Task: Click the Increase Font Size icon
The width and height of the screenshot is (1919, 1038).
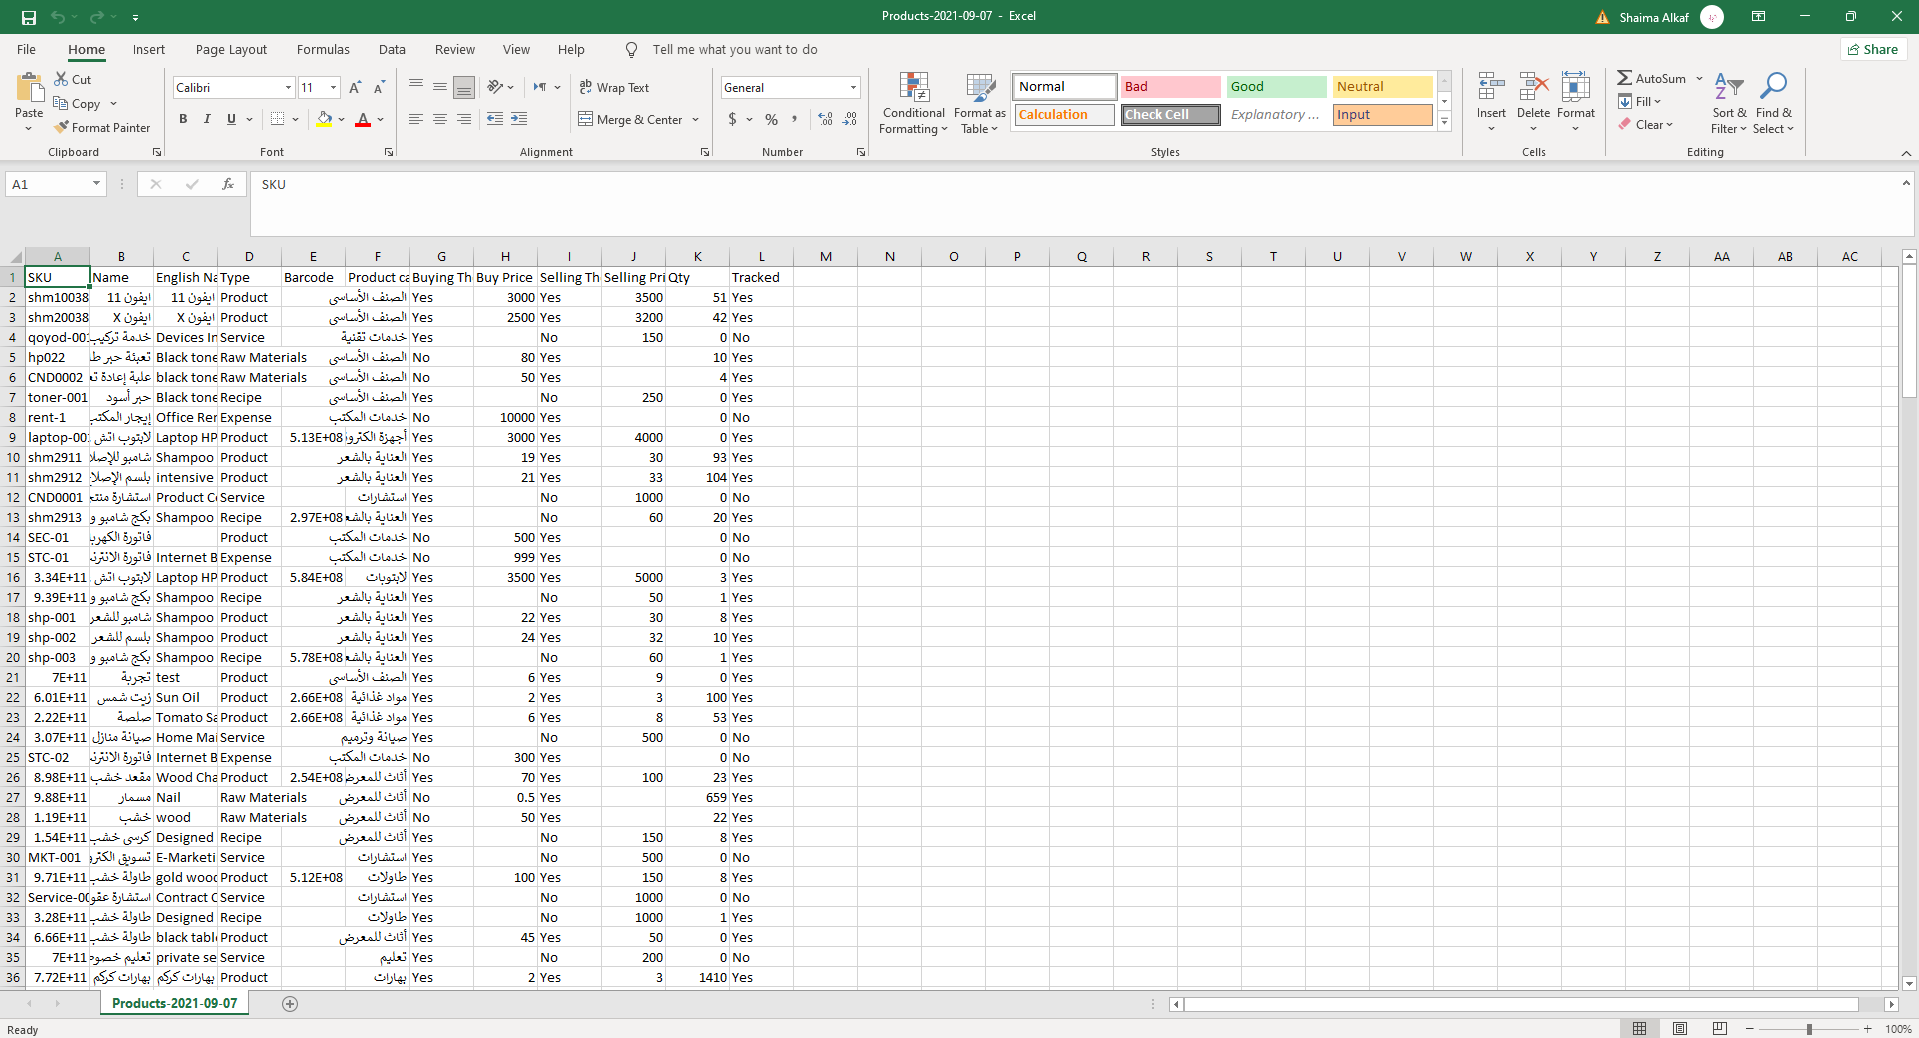Action: click(355, 88)
